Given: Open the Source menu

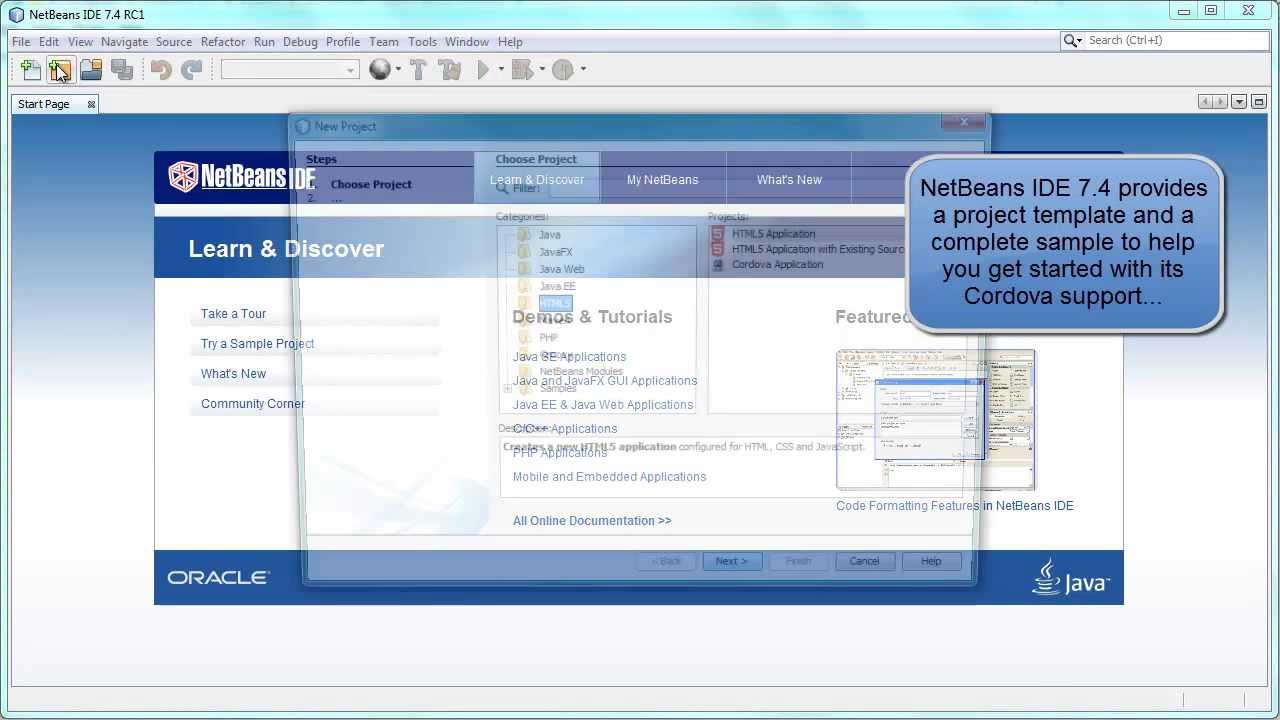Looking at the screenshot, I should tap(174, 42).
